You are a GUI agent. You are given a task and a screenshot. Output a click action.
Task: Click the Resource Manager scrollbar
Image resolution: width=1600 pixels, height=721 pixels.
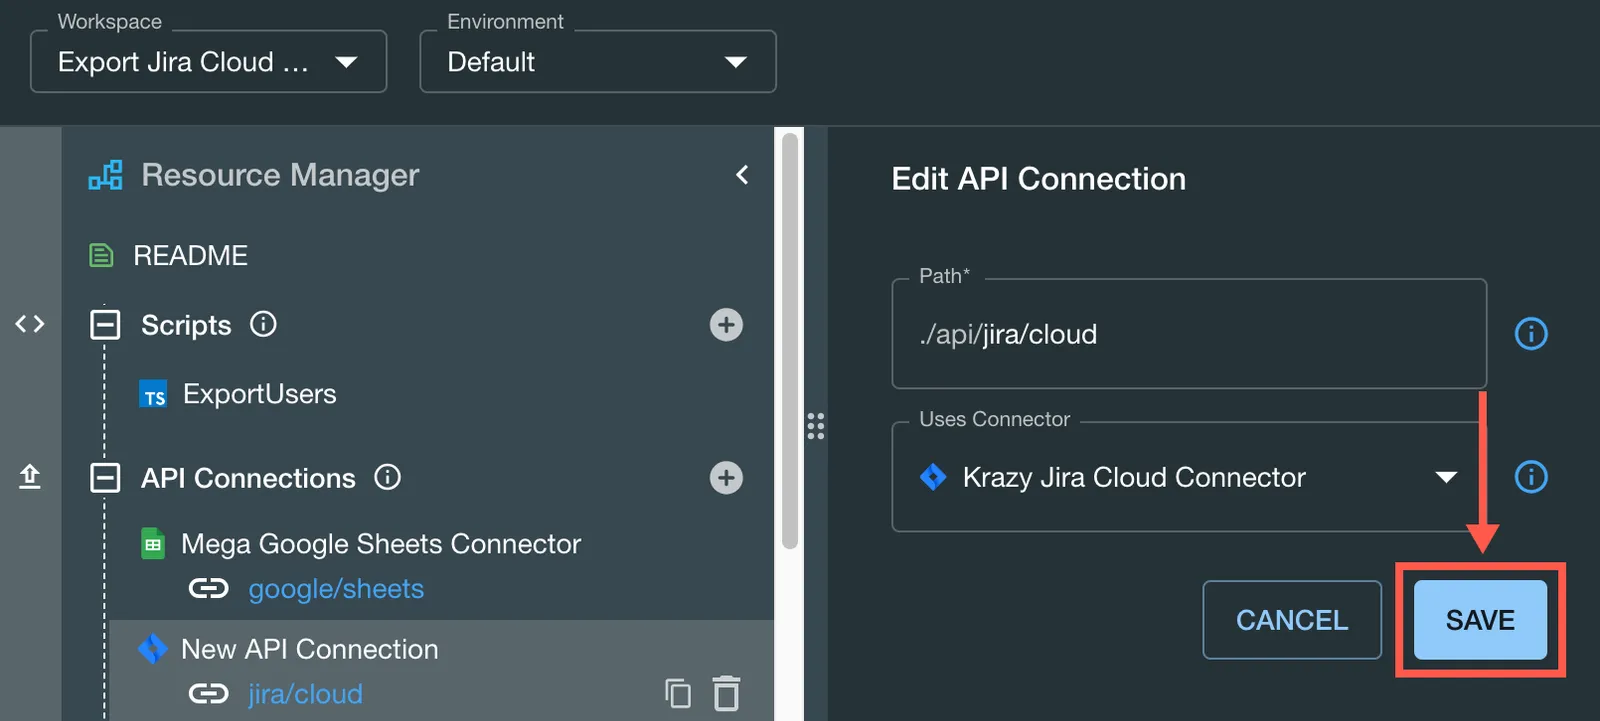790,341
